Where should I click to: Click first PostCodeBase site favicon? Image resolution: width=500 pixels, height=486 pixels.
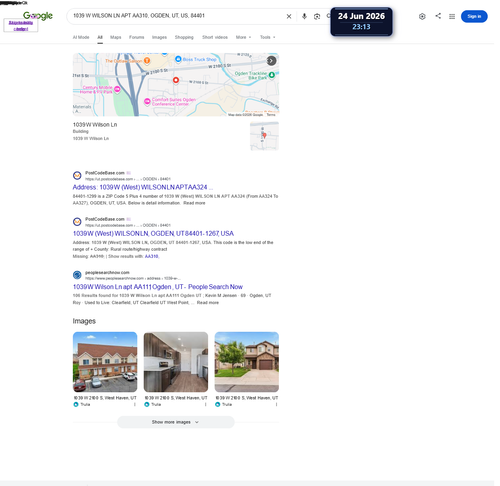(x=77, y=175)
